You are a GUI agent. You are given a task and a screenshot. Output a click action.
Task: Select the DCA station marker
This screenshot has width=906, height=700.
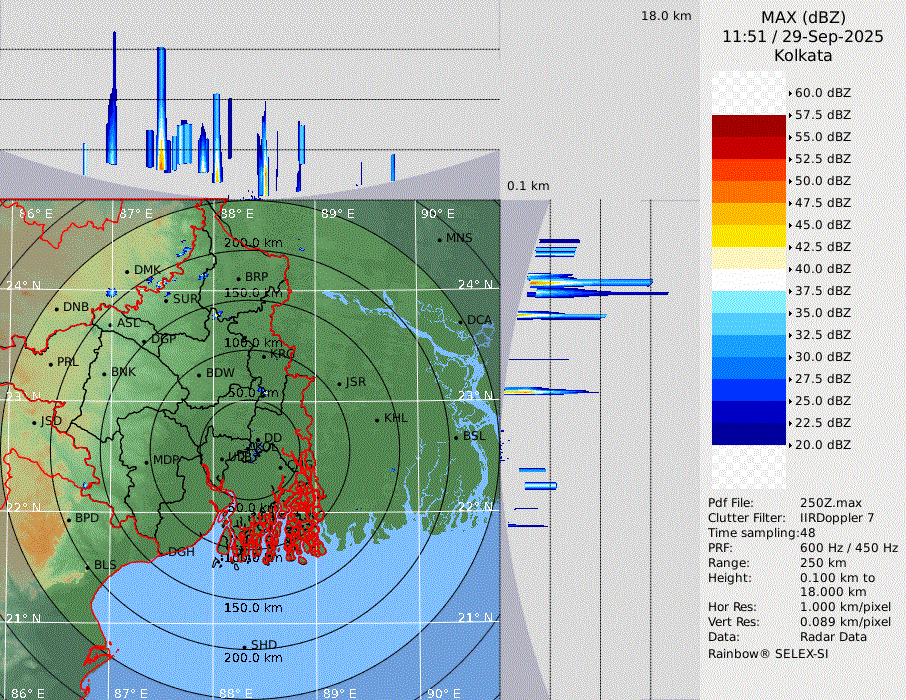click(x=461, y=321)
